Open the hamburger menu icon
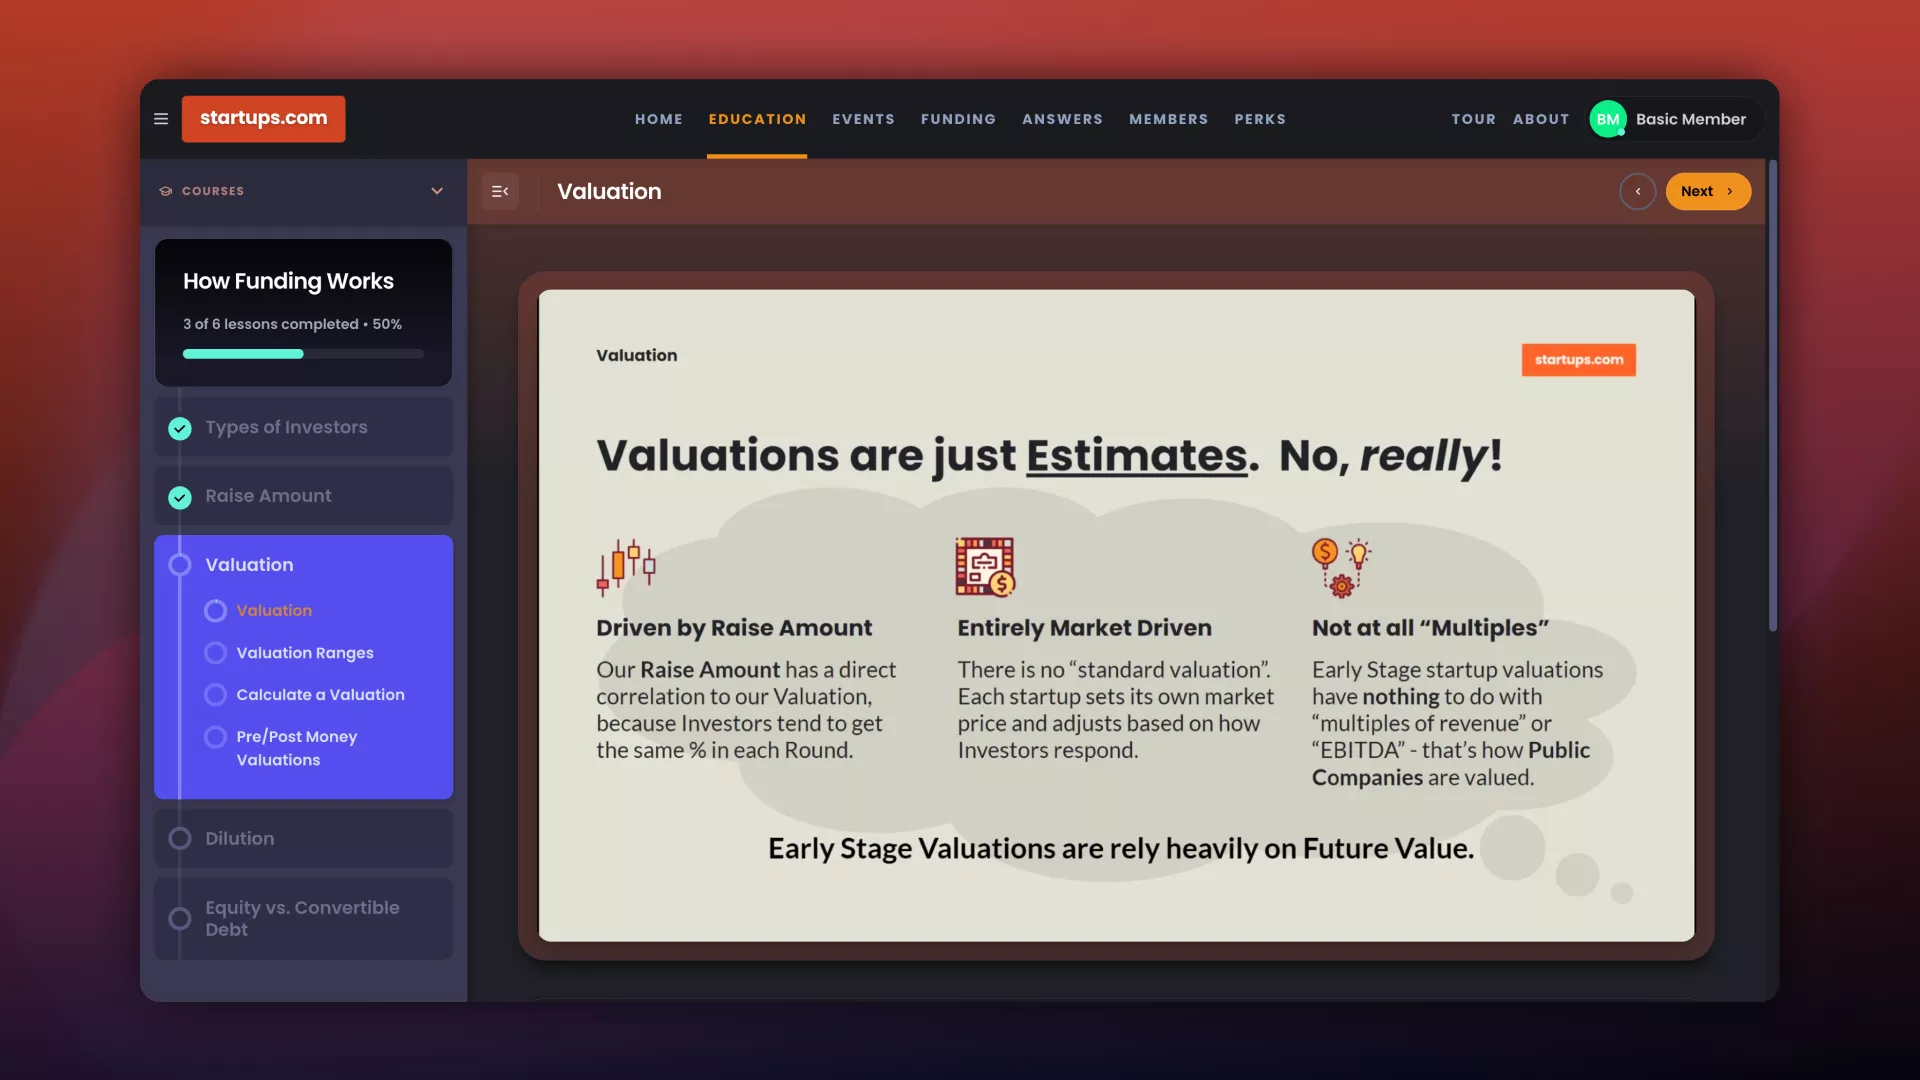1920x1080 pixels. pos(161,119)
